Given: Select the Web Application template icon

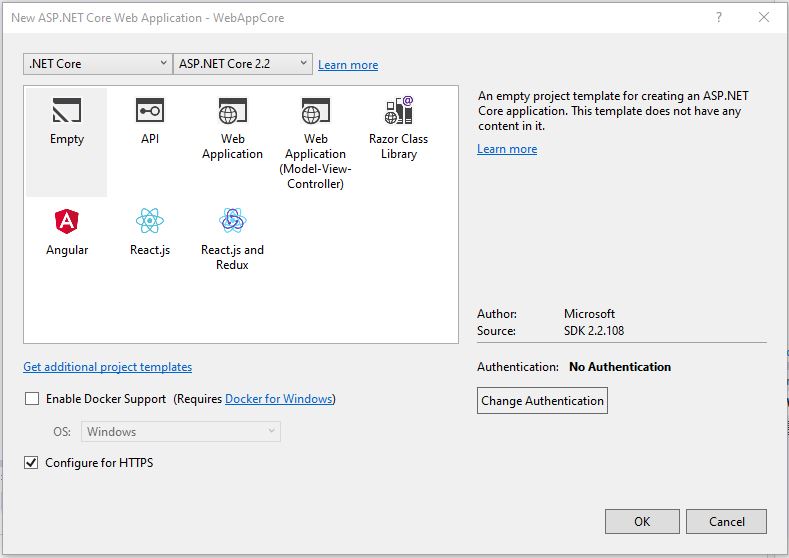Looking at the screenshot, I should pyautogui.click(x=232, y=111).
